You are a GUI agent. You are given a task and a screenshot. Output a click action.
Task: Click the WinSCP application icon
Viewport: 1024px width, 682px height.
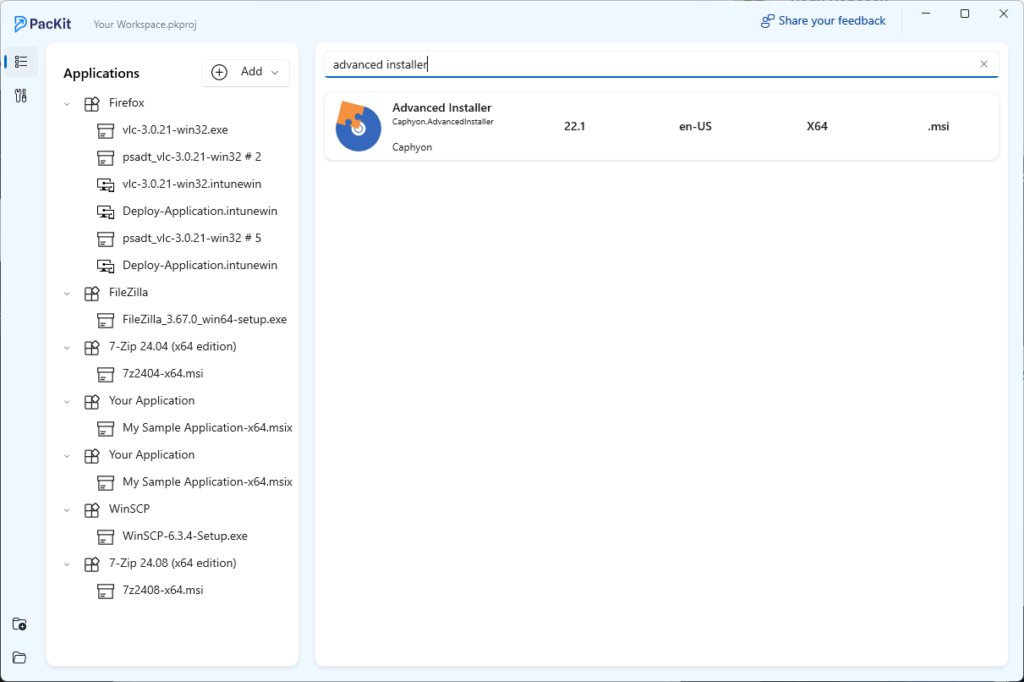[92, 510]
